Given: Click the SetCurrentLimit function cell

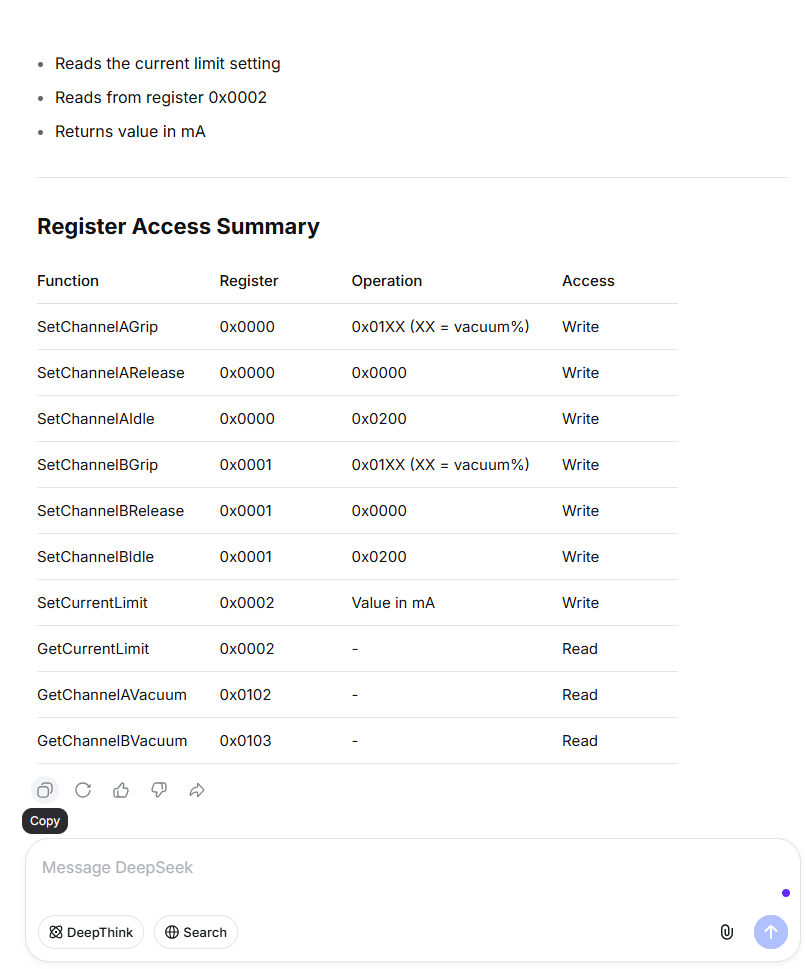Looking at the screenshot, I should coord(93,603).
